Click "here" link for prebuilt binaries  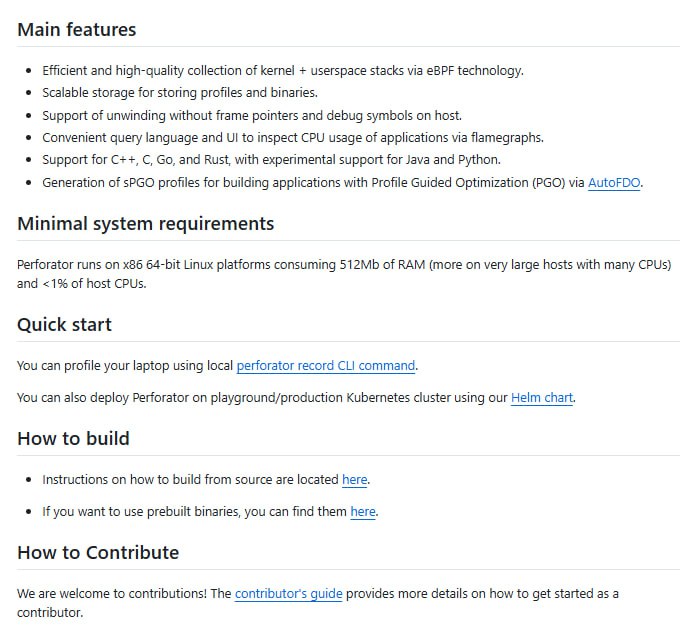coord(363,512)
